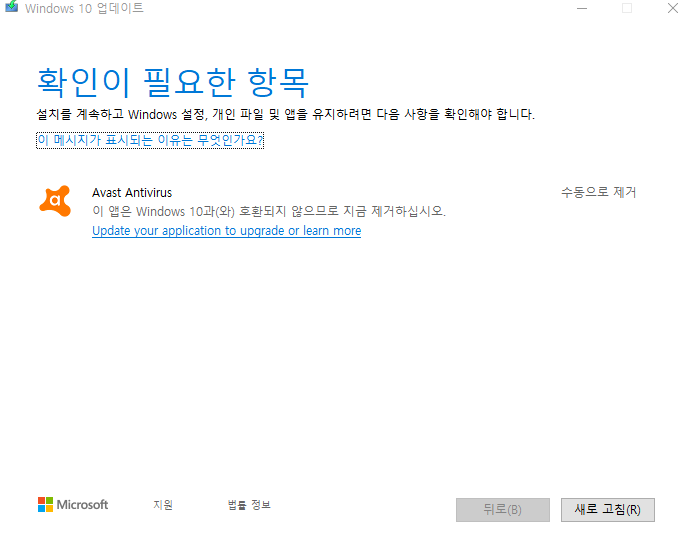Viewport: 692px width, 540px height.
Task: Close the Windows 10 업데이트 window
Action: (673, 8)
